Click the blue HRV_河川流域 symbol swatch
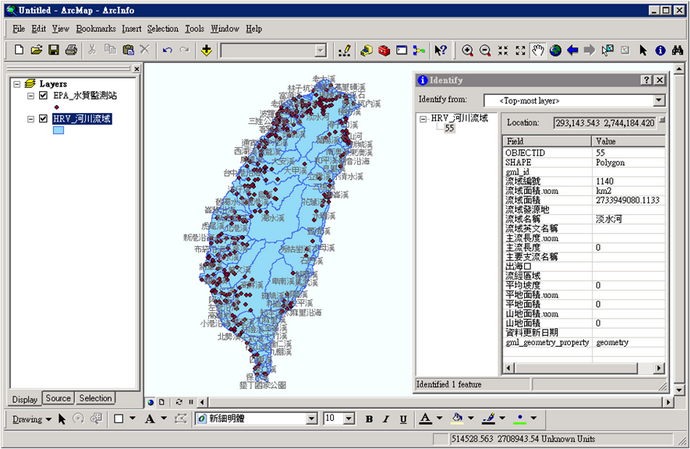 (x=58, y=131)
